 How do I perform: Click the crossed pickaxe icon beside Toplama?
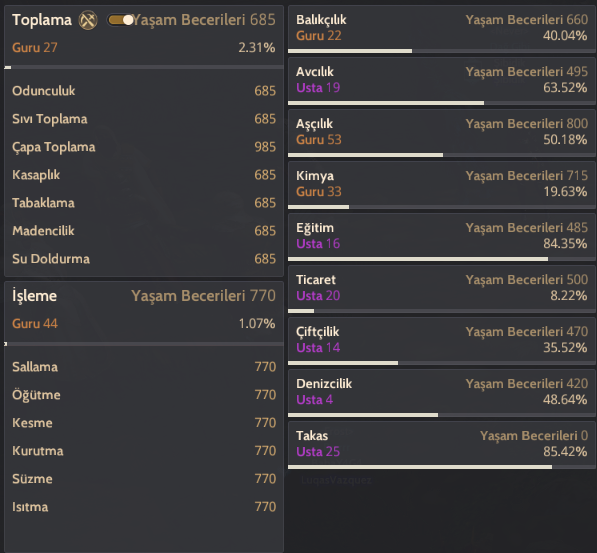pos(88,20)
